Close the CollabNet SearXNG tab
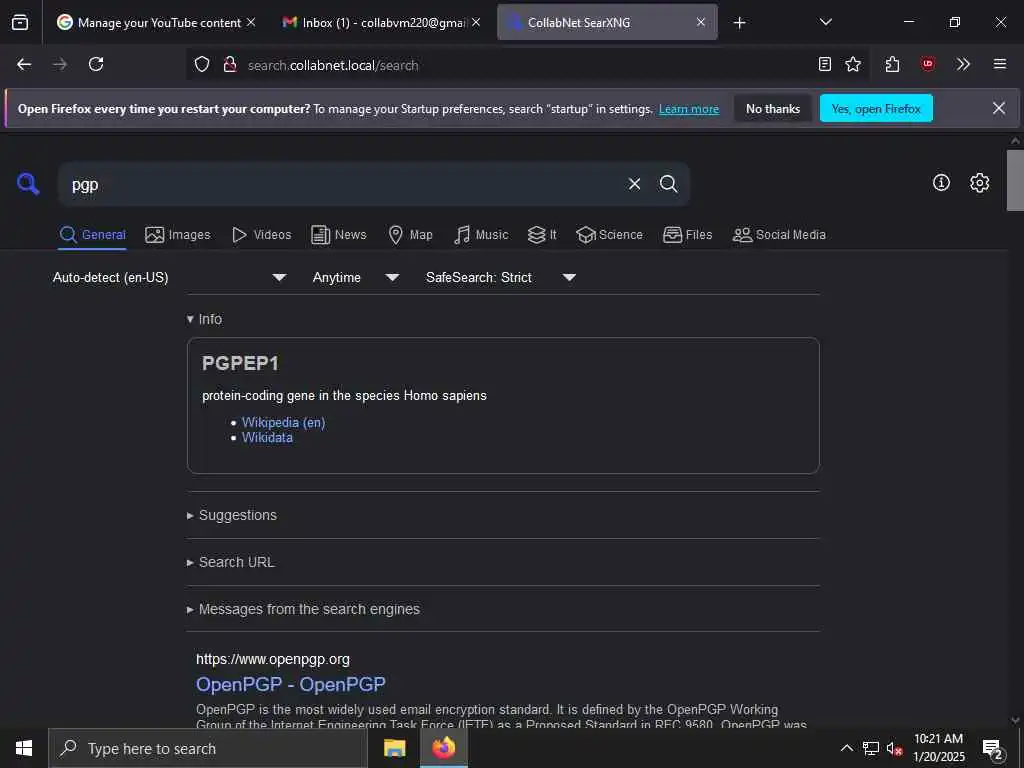The image size is (1024, 768). tap(701, 22)
